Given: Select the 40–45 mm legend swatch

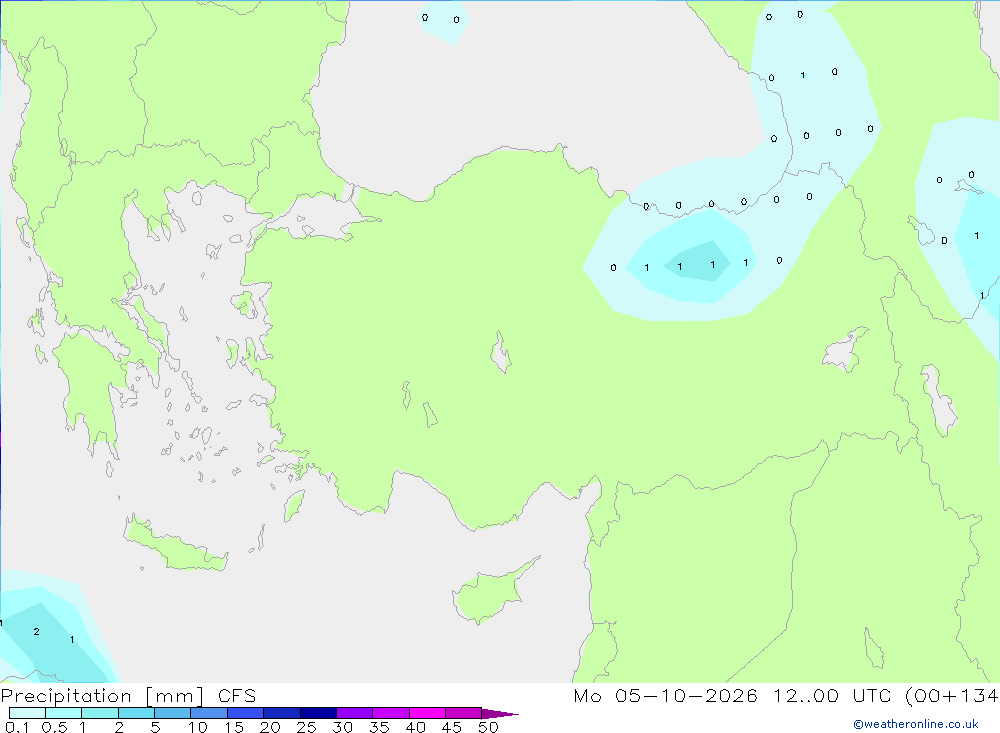Looking at the screenshot, I should [427, 713].
